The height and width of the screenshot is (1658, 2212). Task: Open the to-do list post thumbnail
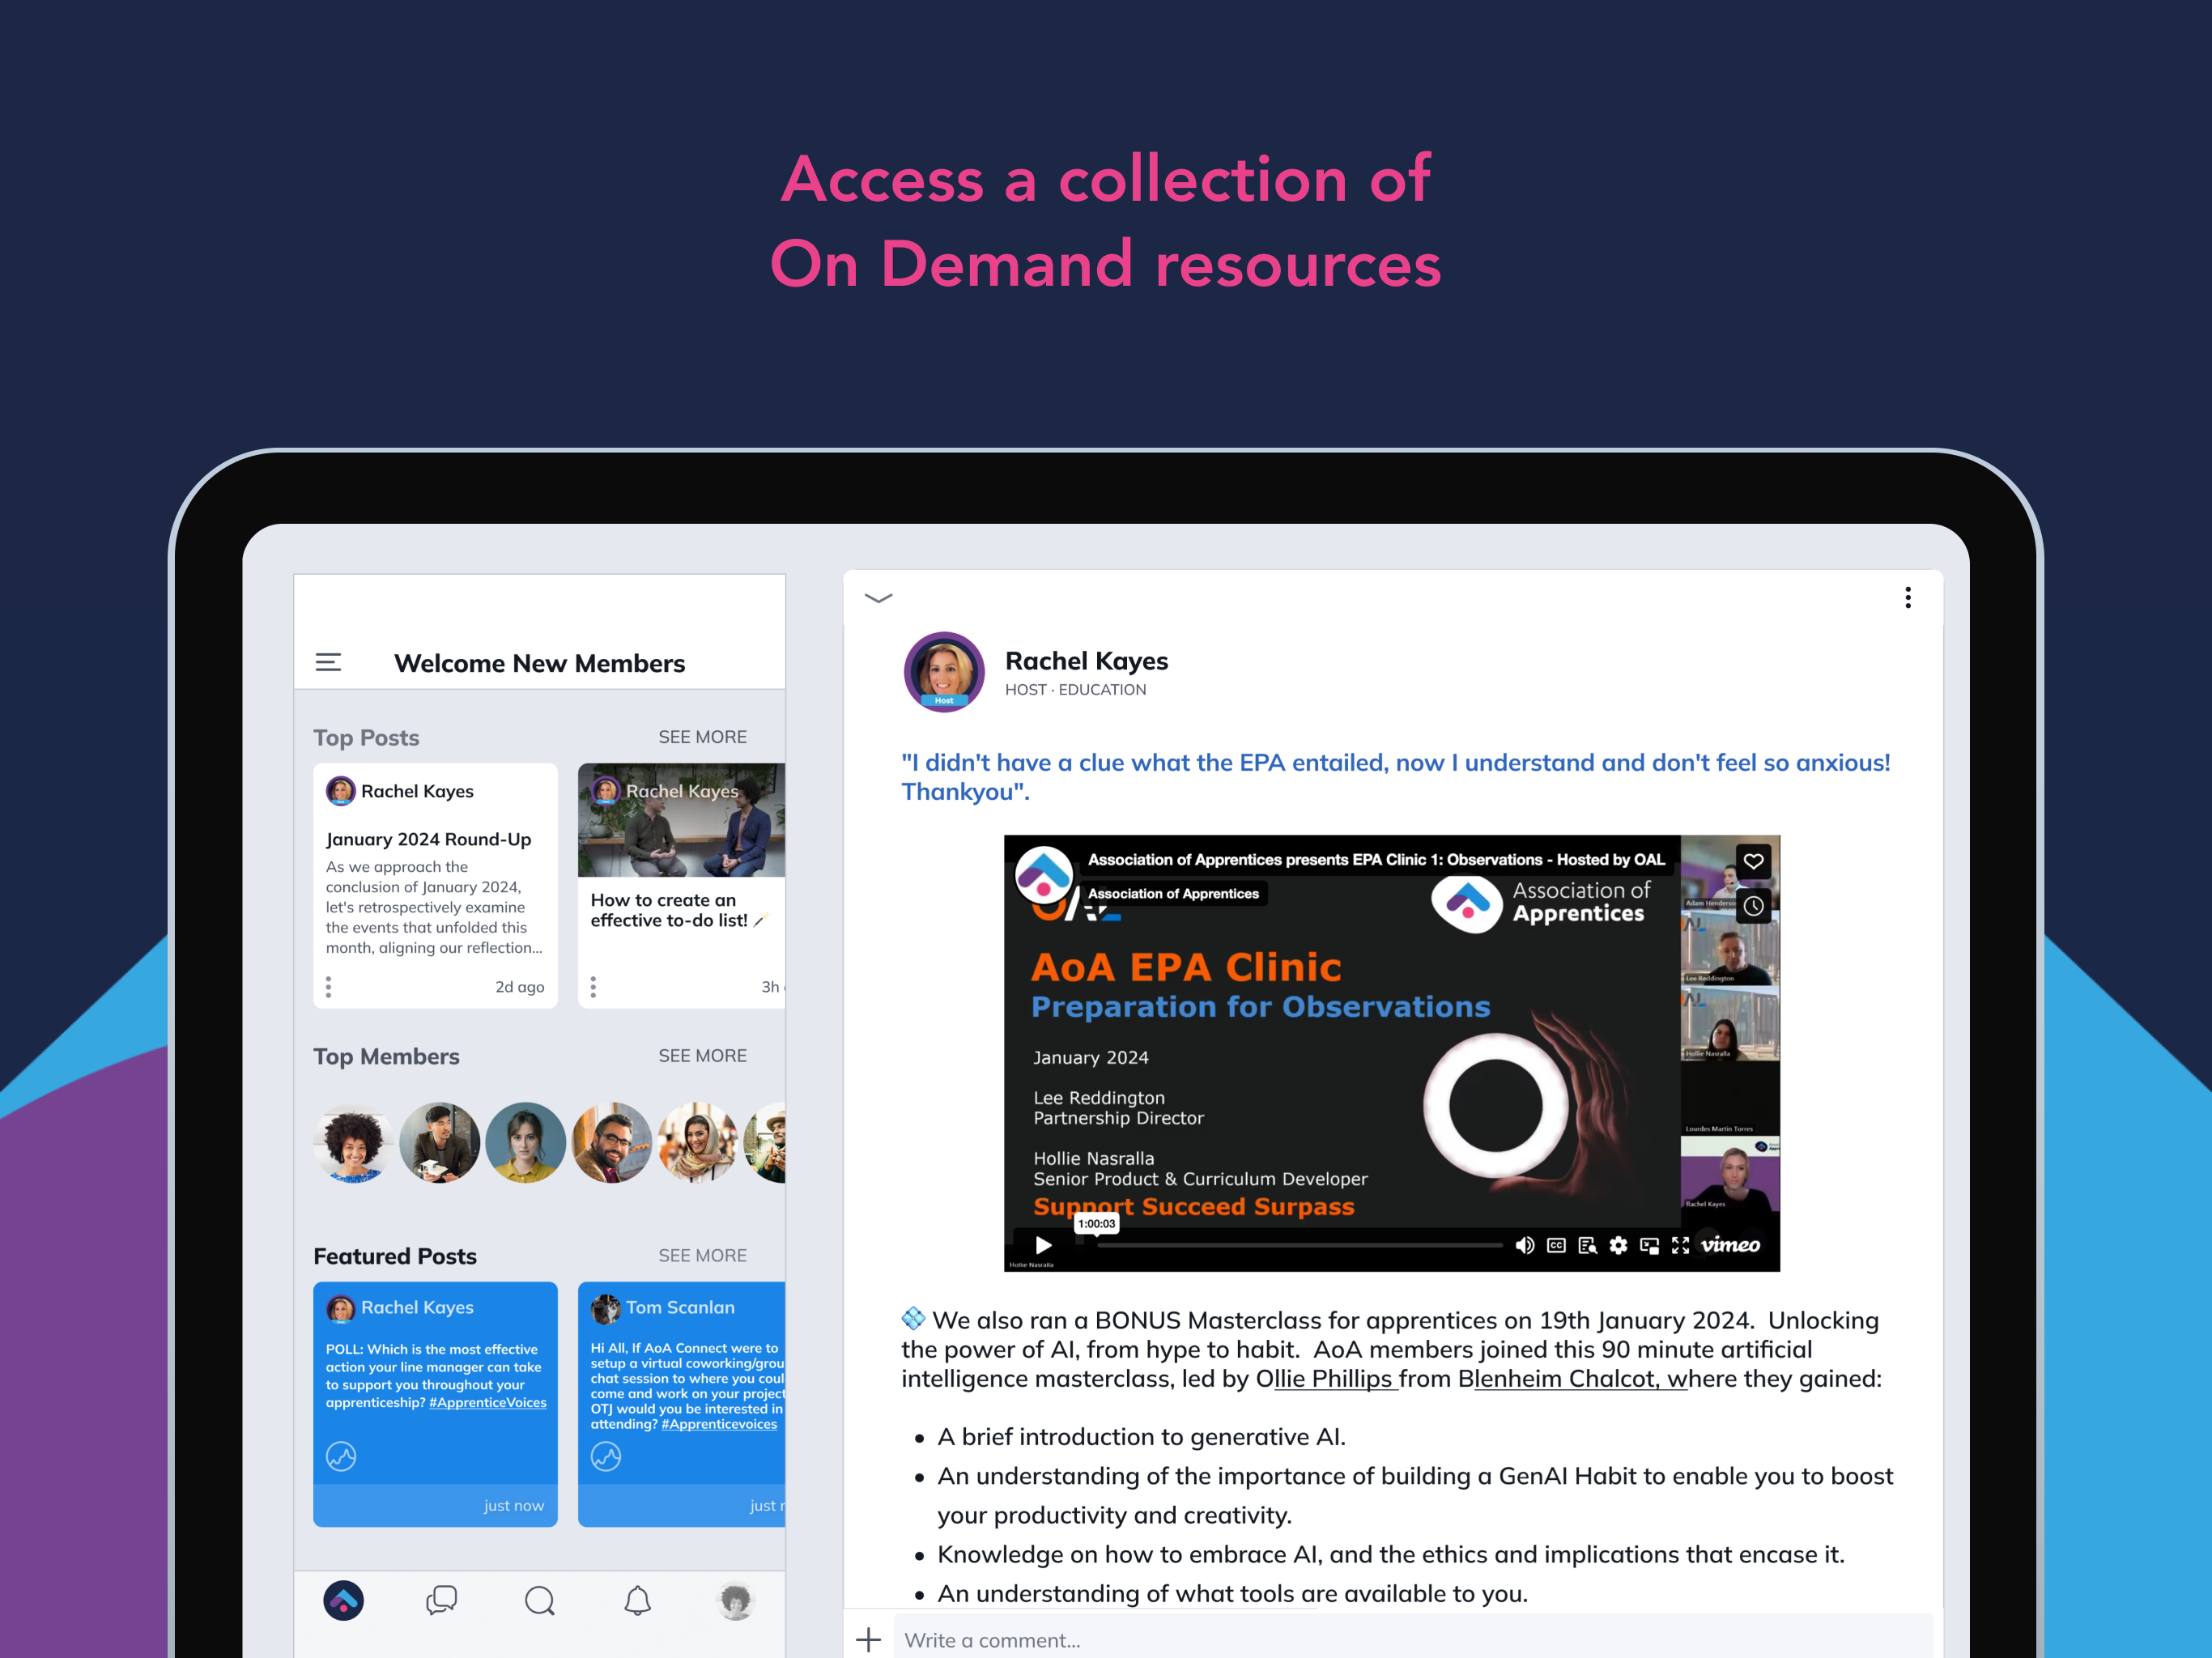[x=681, y=820]
